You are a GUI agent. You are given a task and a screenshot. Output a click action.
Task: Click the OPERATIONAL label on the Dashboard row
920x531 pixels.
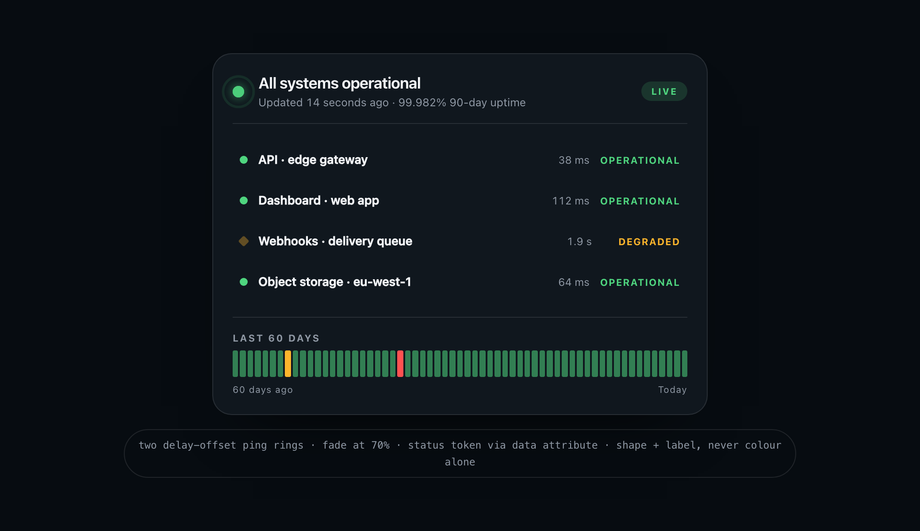pos(640,201)
